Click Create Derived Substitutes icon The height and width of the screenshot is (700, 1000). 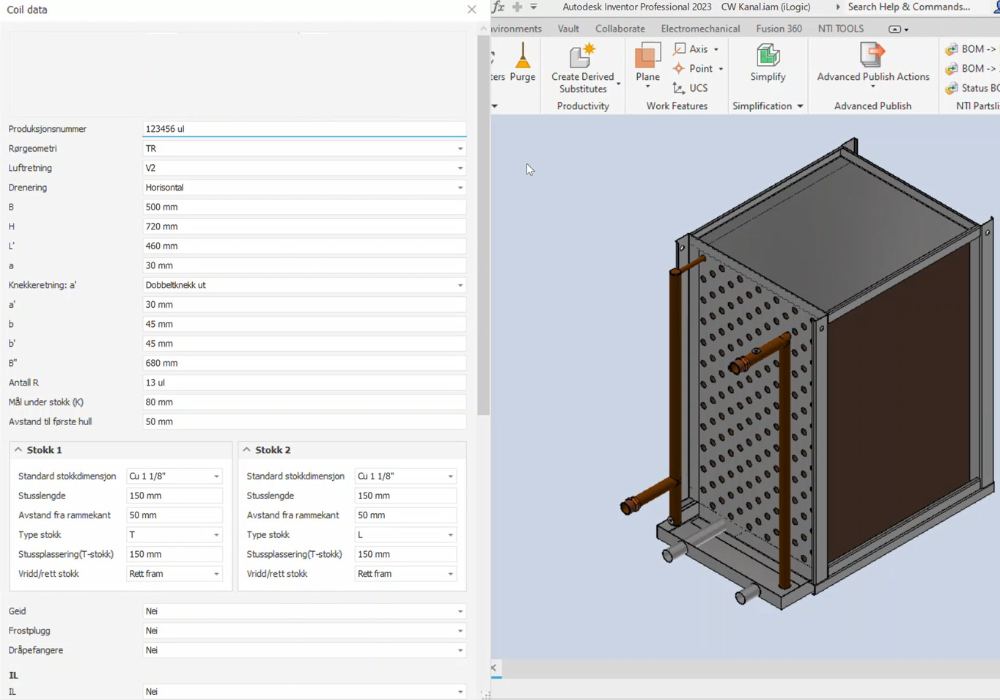coord(582,56)
